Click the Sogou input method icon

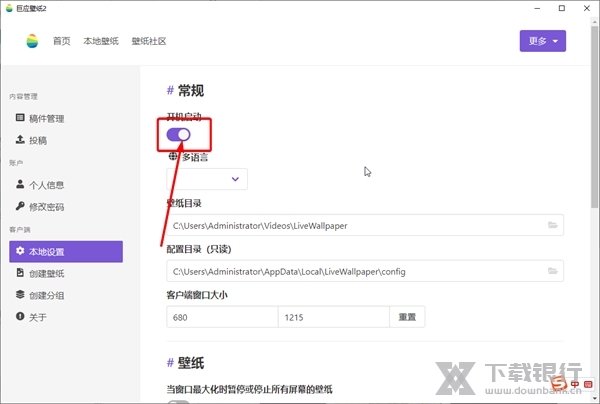pyautogui.click(x=559, y=383)
